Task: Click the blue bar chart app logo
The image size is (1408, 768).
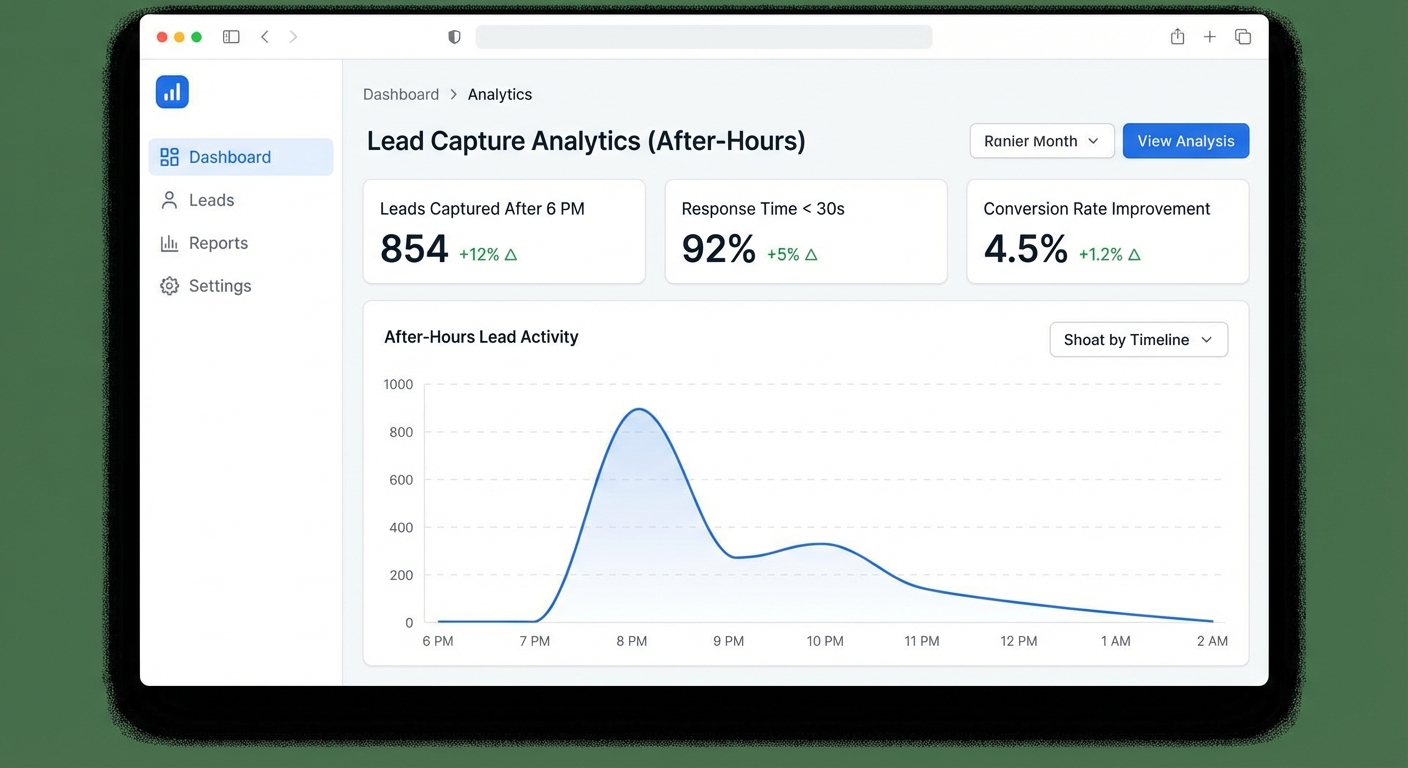Action: (172, 91)
